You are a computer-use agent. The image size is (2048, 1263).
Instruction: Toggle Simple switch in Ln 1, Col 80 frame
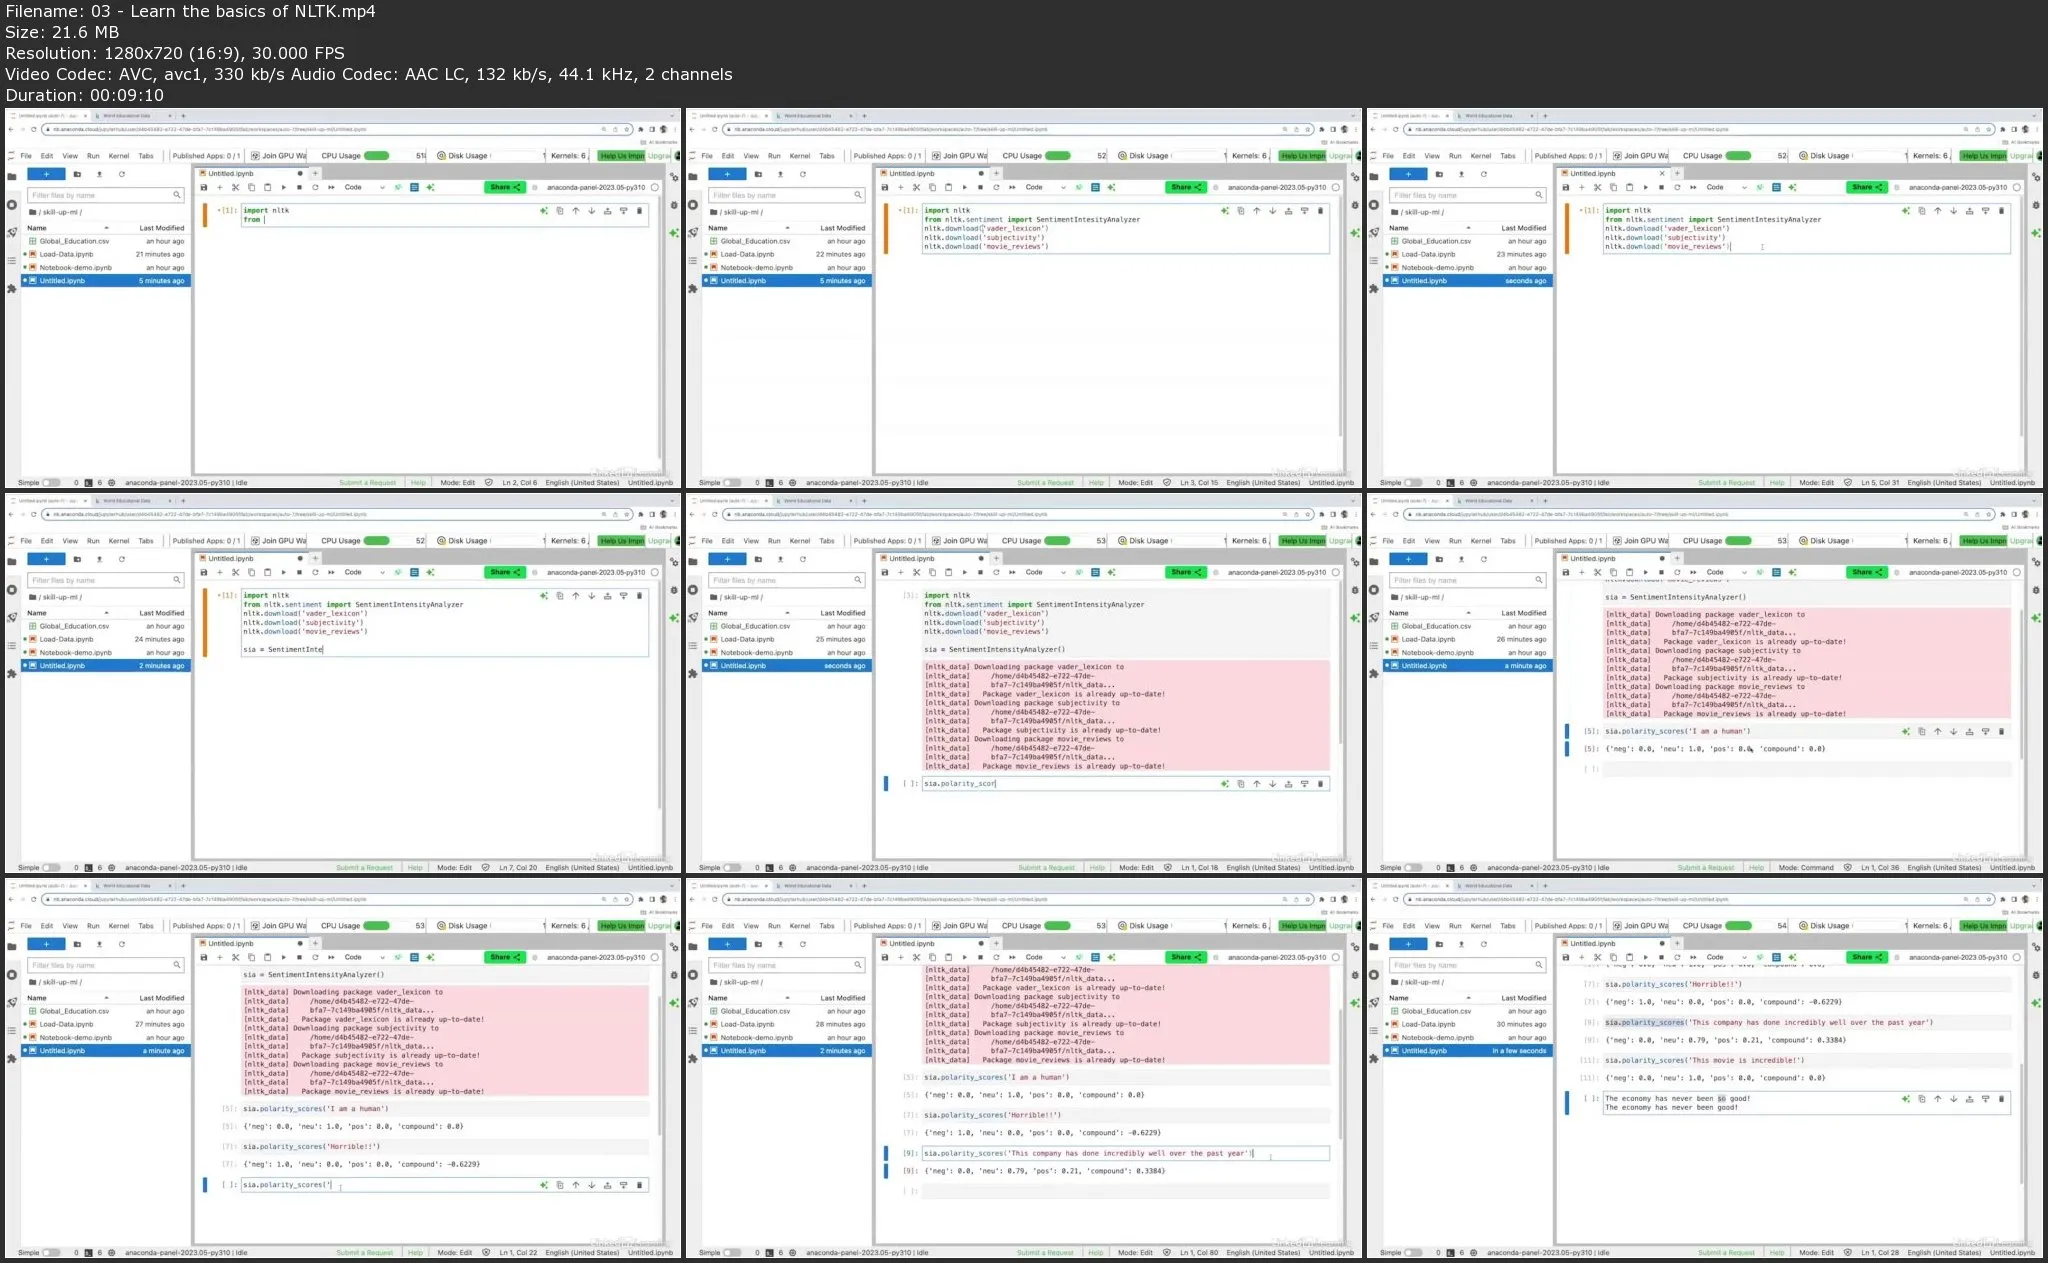(732, 1253)
